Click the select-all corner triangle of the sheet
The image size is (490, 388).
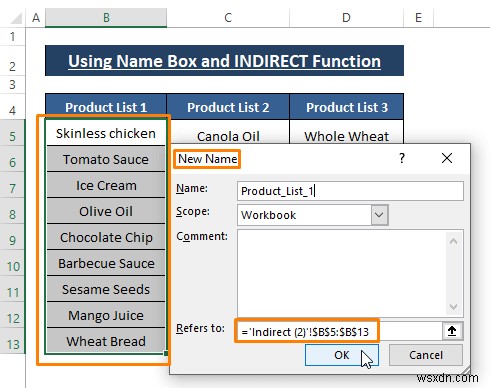pyautogui.click(x=16, y=18)
